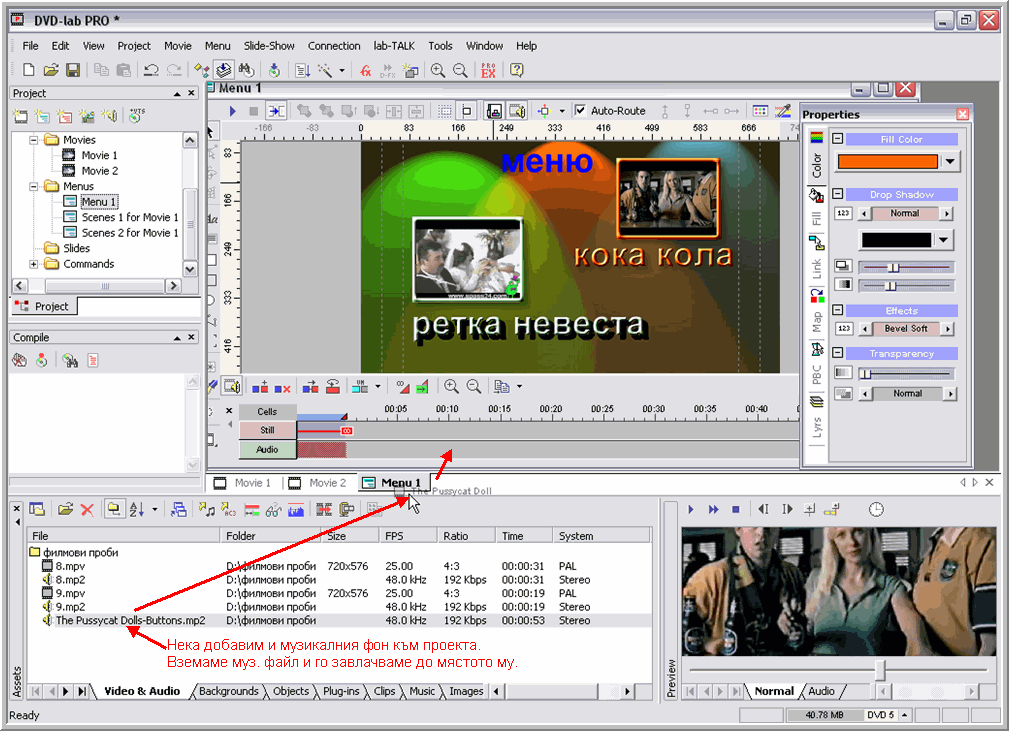Open the Connection menu

tap(334, 46)
